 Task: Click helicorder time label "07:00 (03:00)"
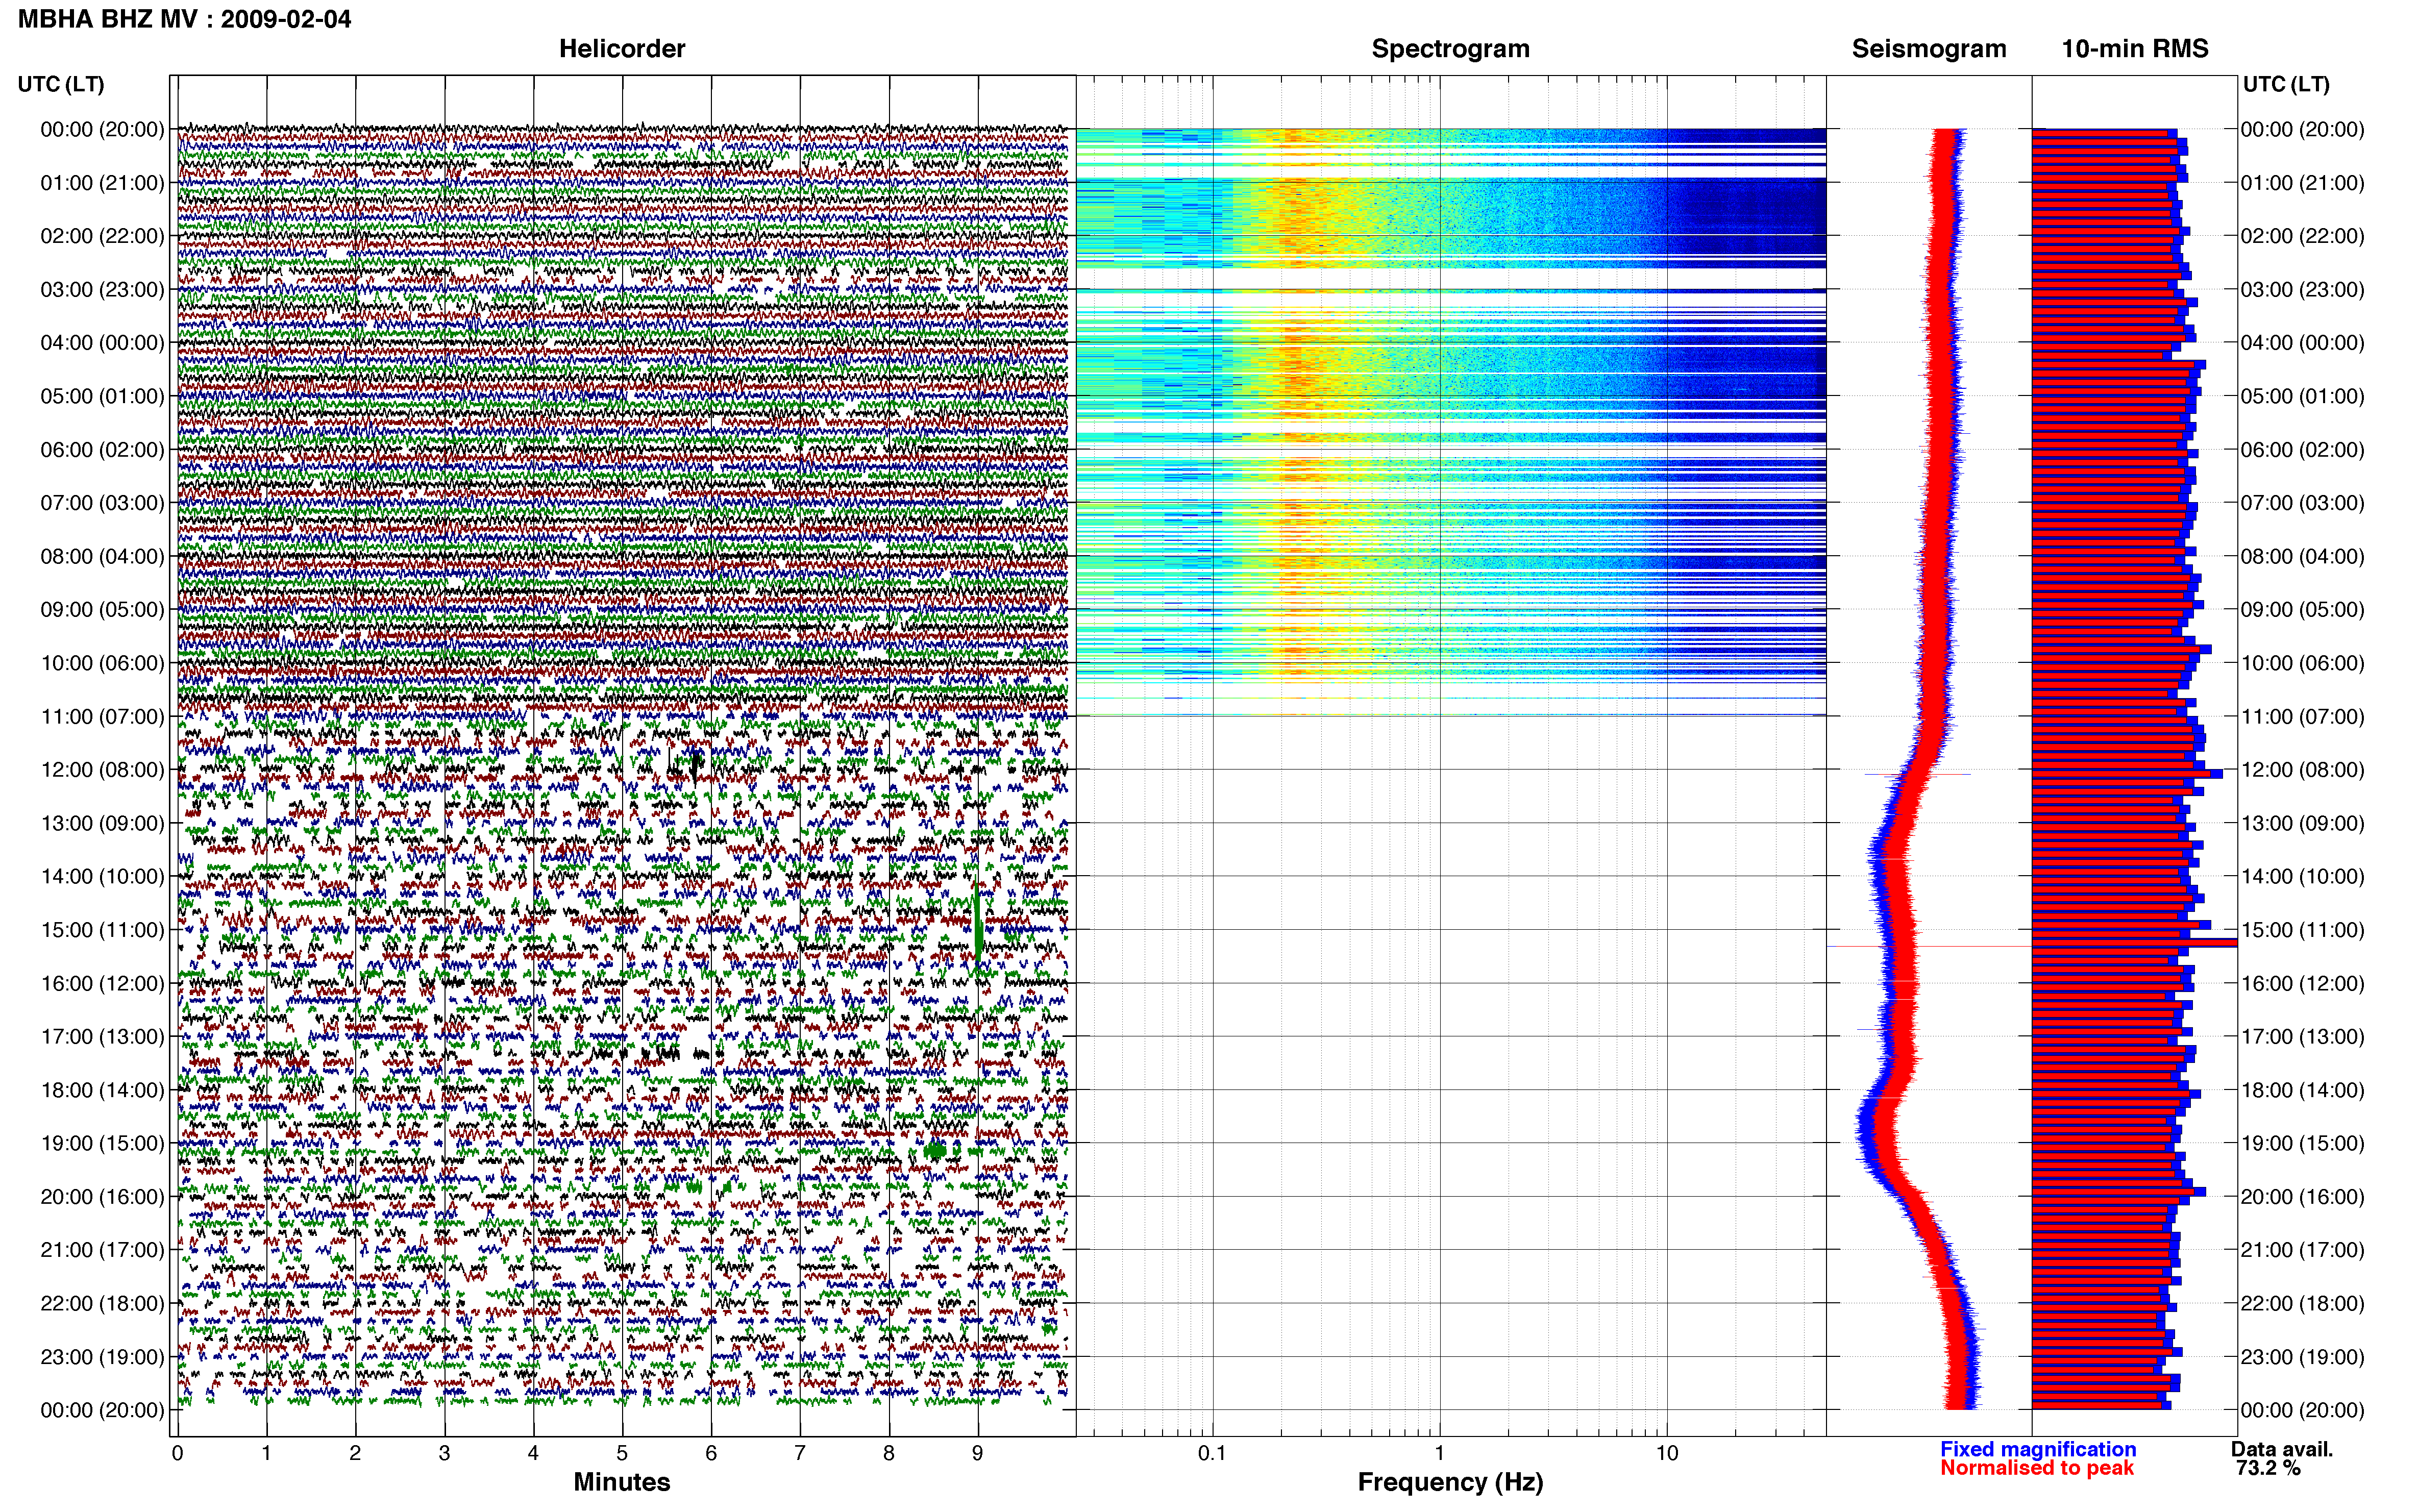pyautogui.click(x=102, y=503)
